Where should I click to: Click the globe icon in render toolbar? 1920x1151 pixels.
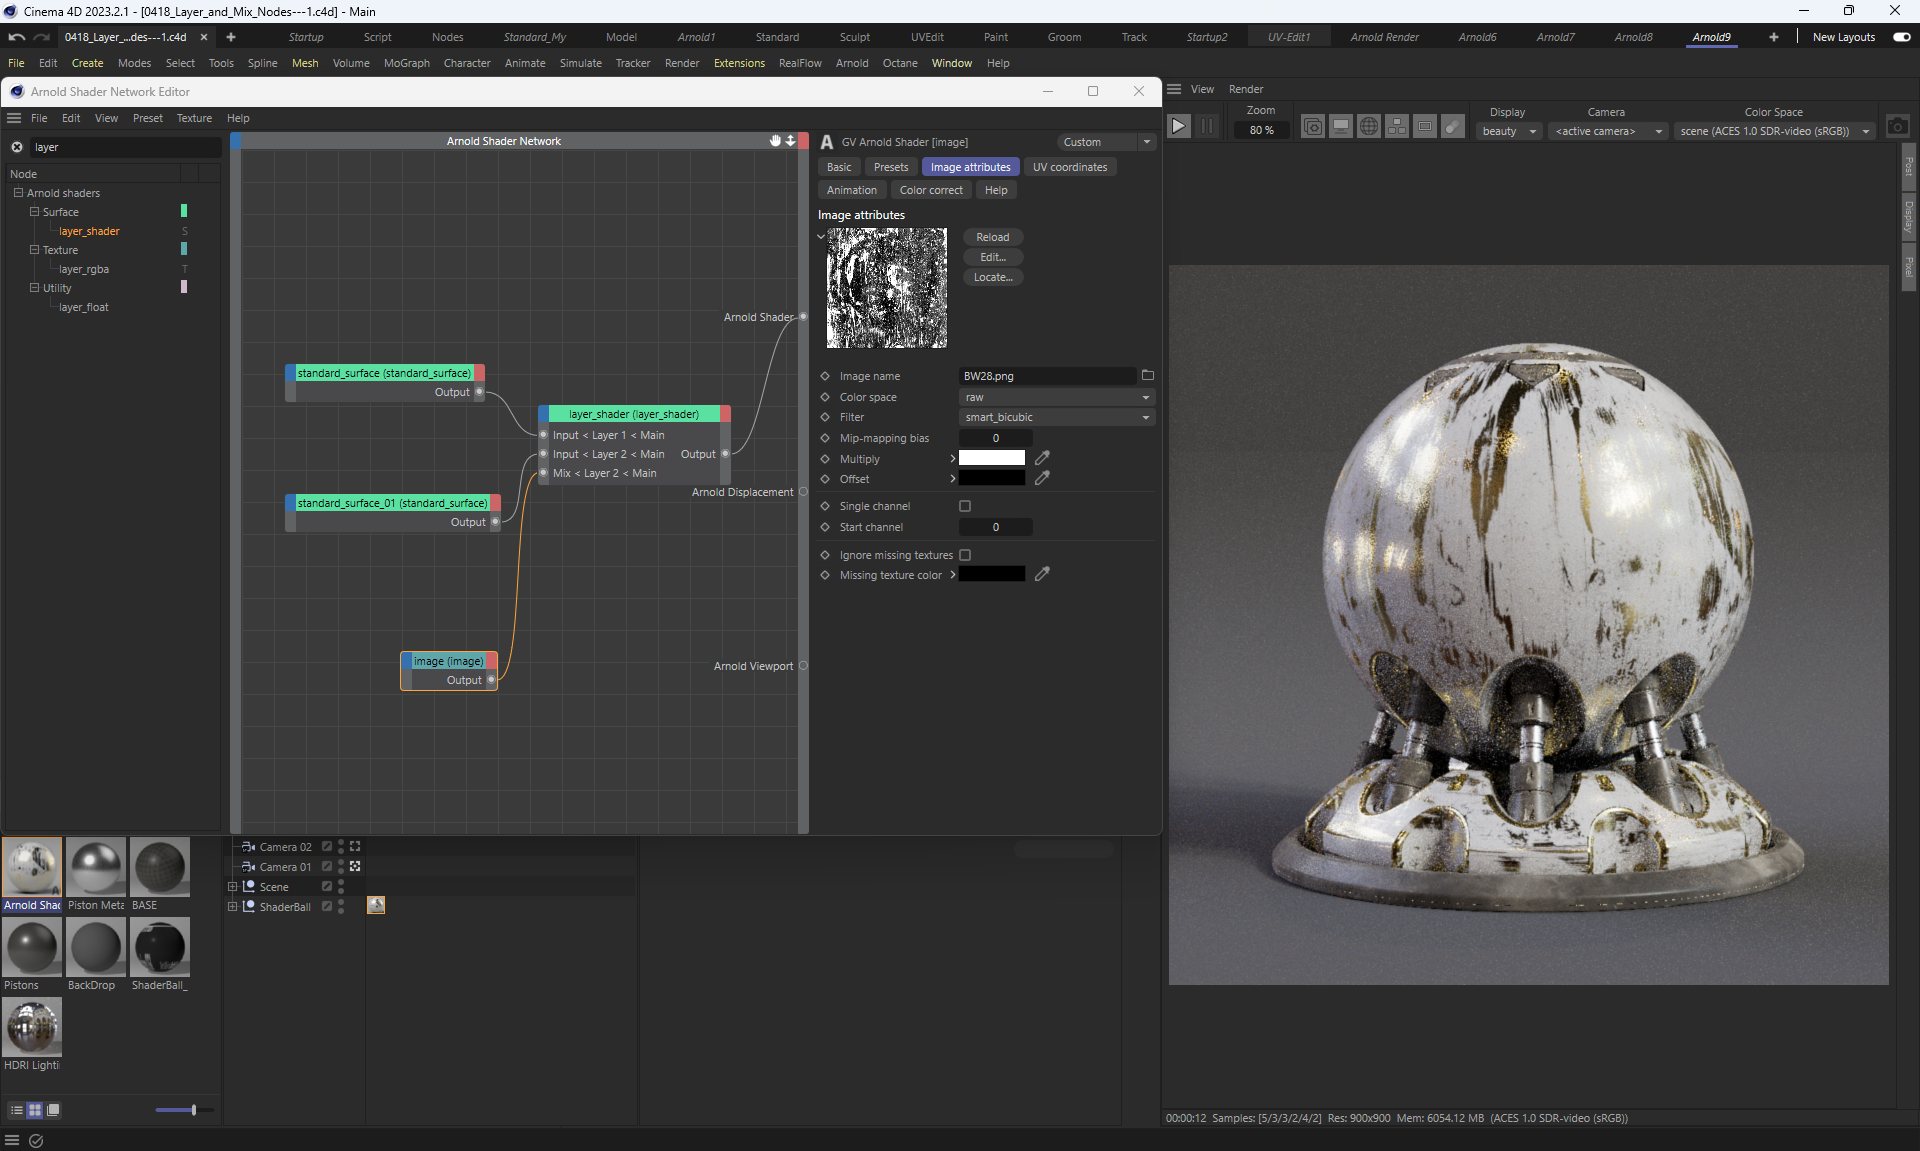(x=1369, y=127)
